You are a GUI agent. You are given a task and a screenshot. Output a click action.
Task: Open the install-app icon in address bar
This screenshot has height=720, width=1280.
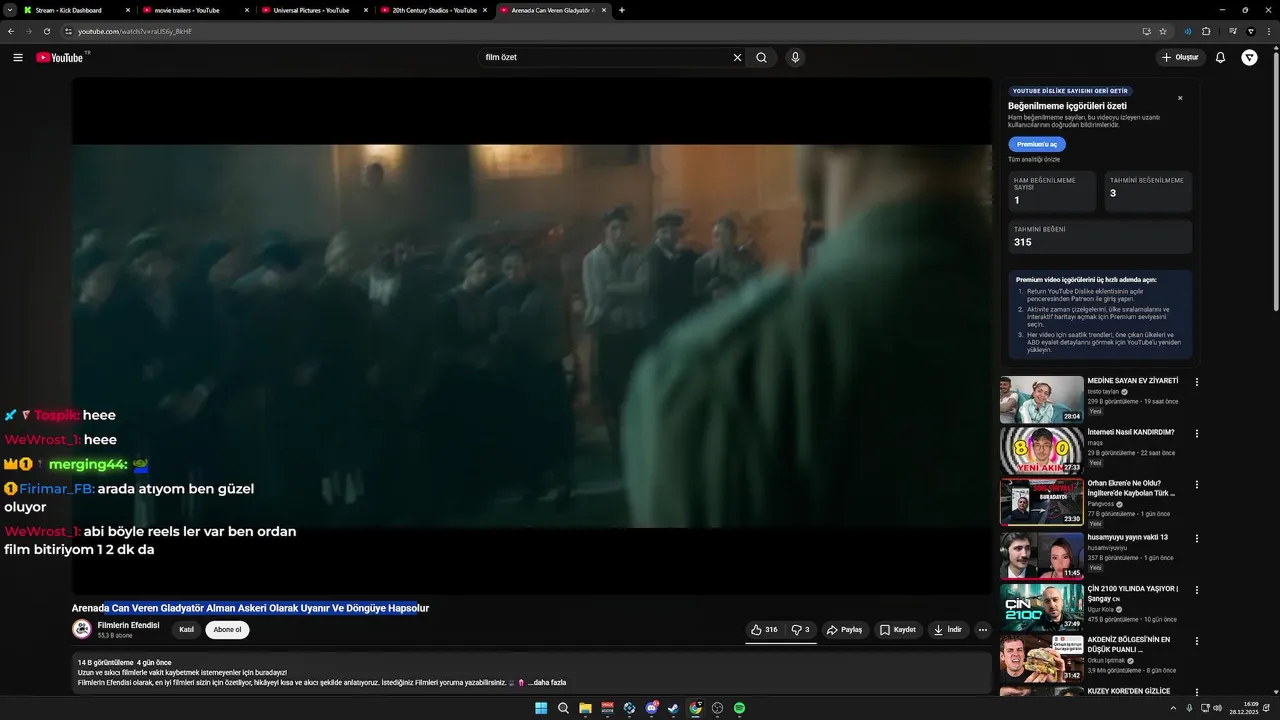click(x=1147, y=31)
